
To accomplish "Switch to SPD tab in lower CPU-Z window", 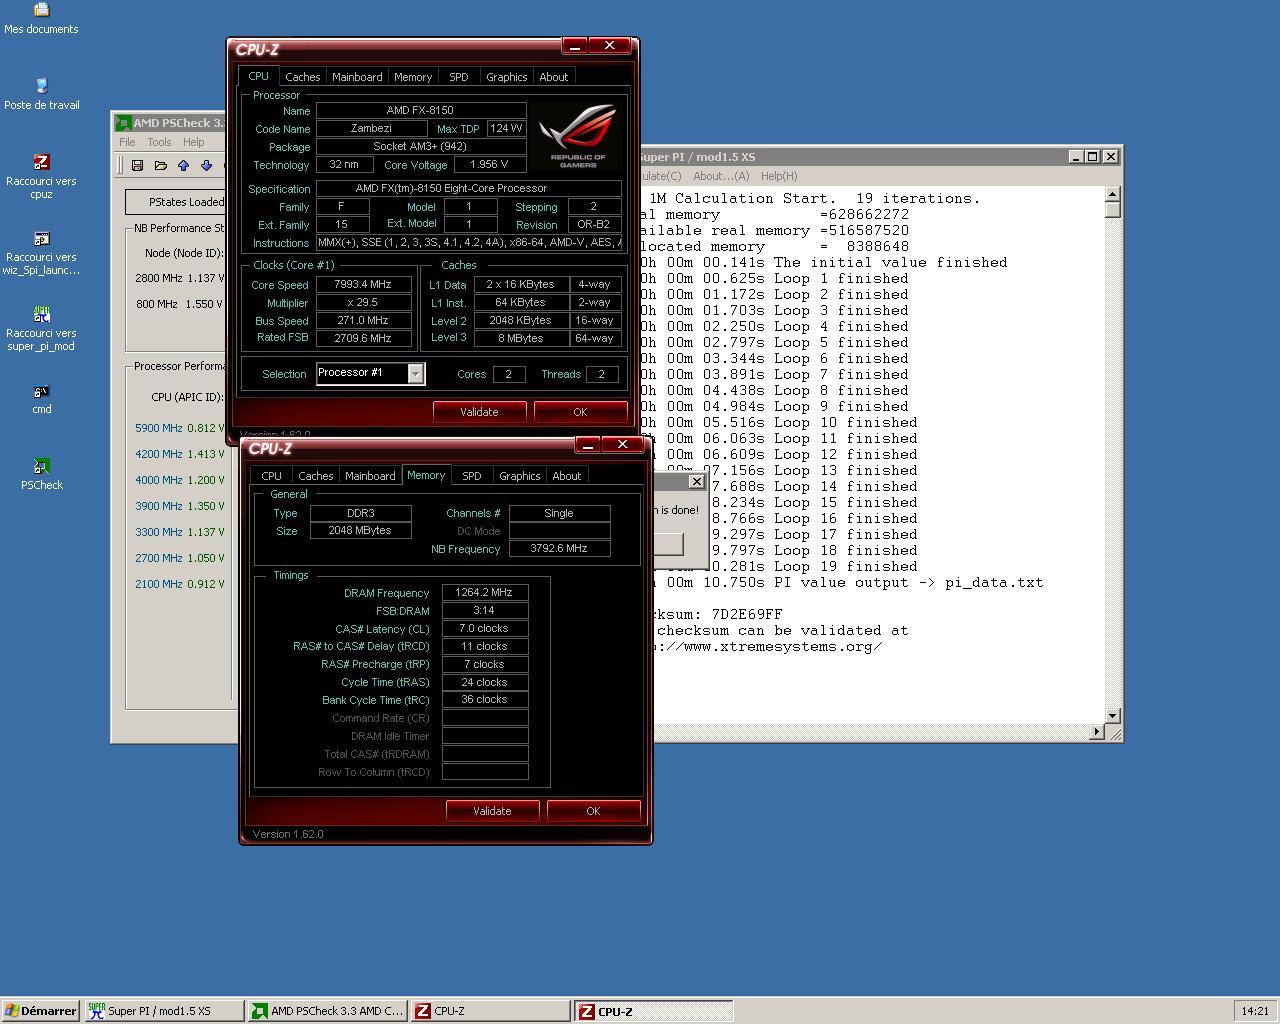I will point(471,476).
